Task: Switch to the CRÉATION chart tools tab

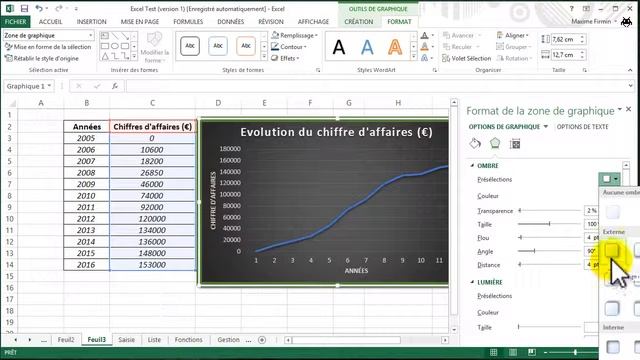Action: (358, 22)
